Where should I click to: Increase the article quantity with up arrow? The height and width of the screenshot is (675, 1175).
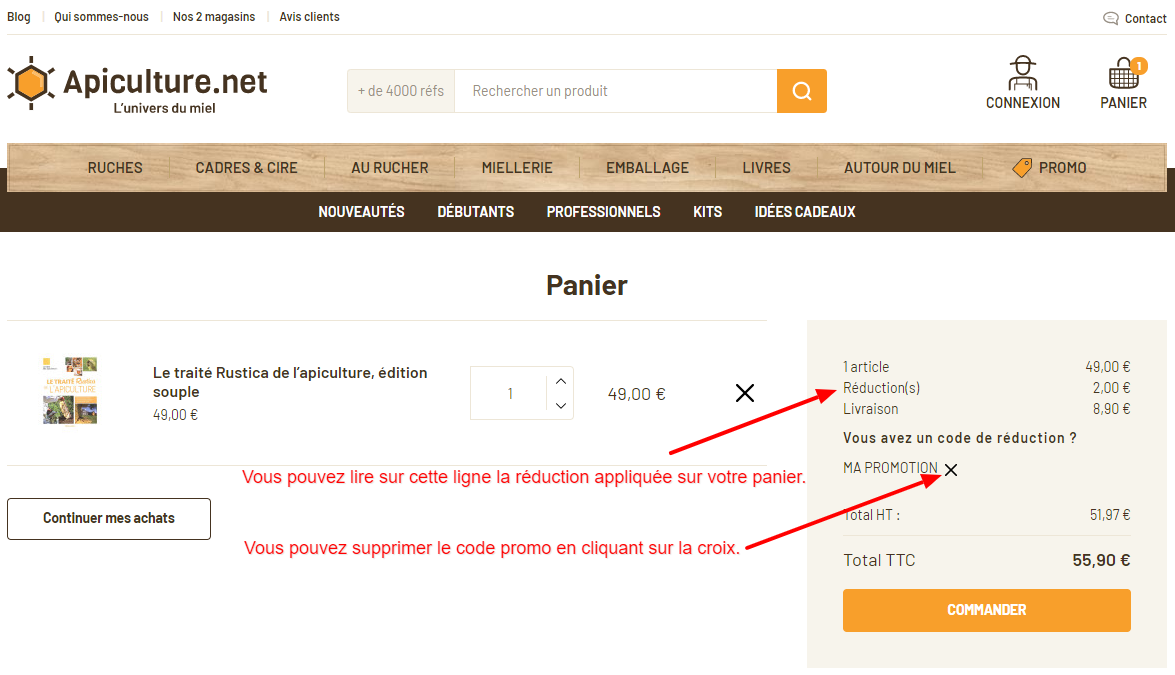tap(561, 381)
